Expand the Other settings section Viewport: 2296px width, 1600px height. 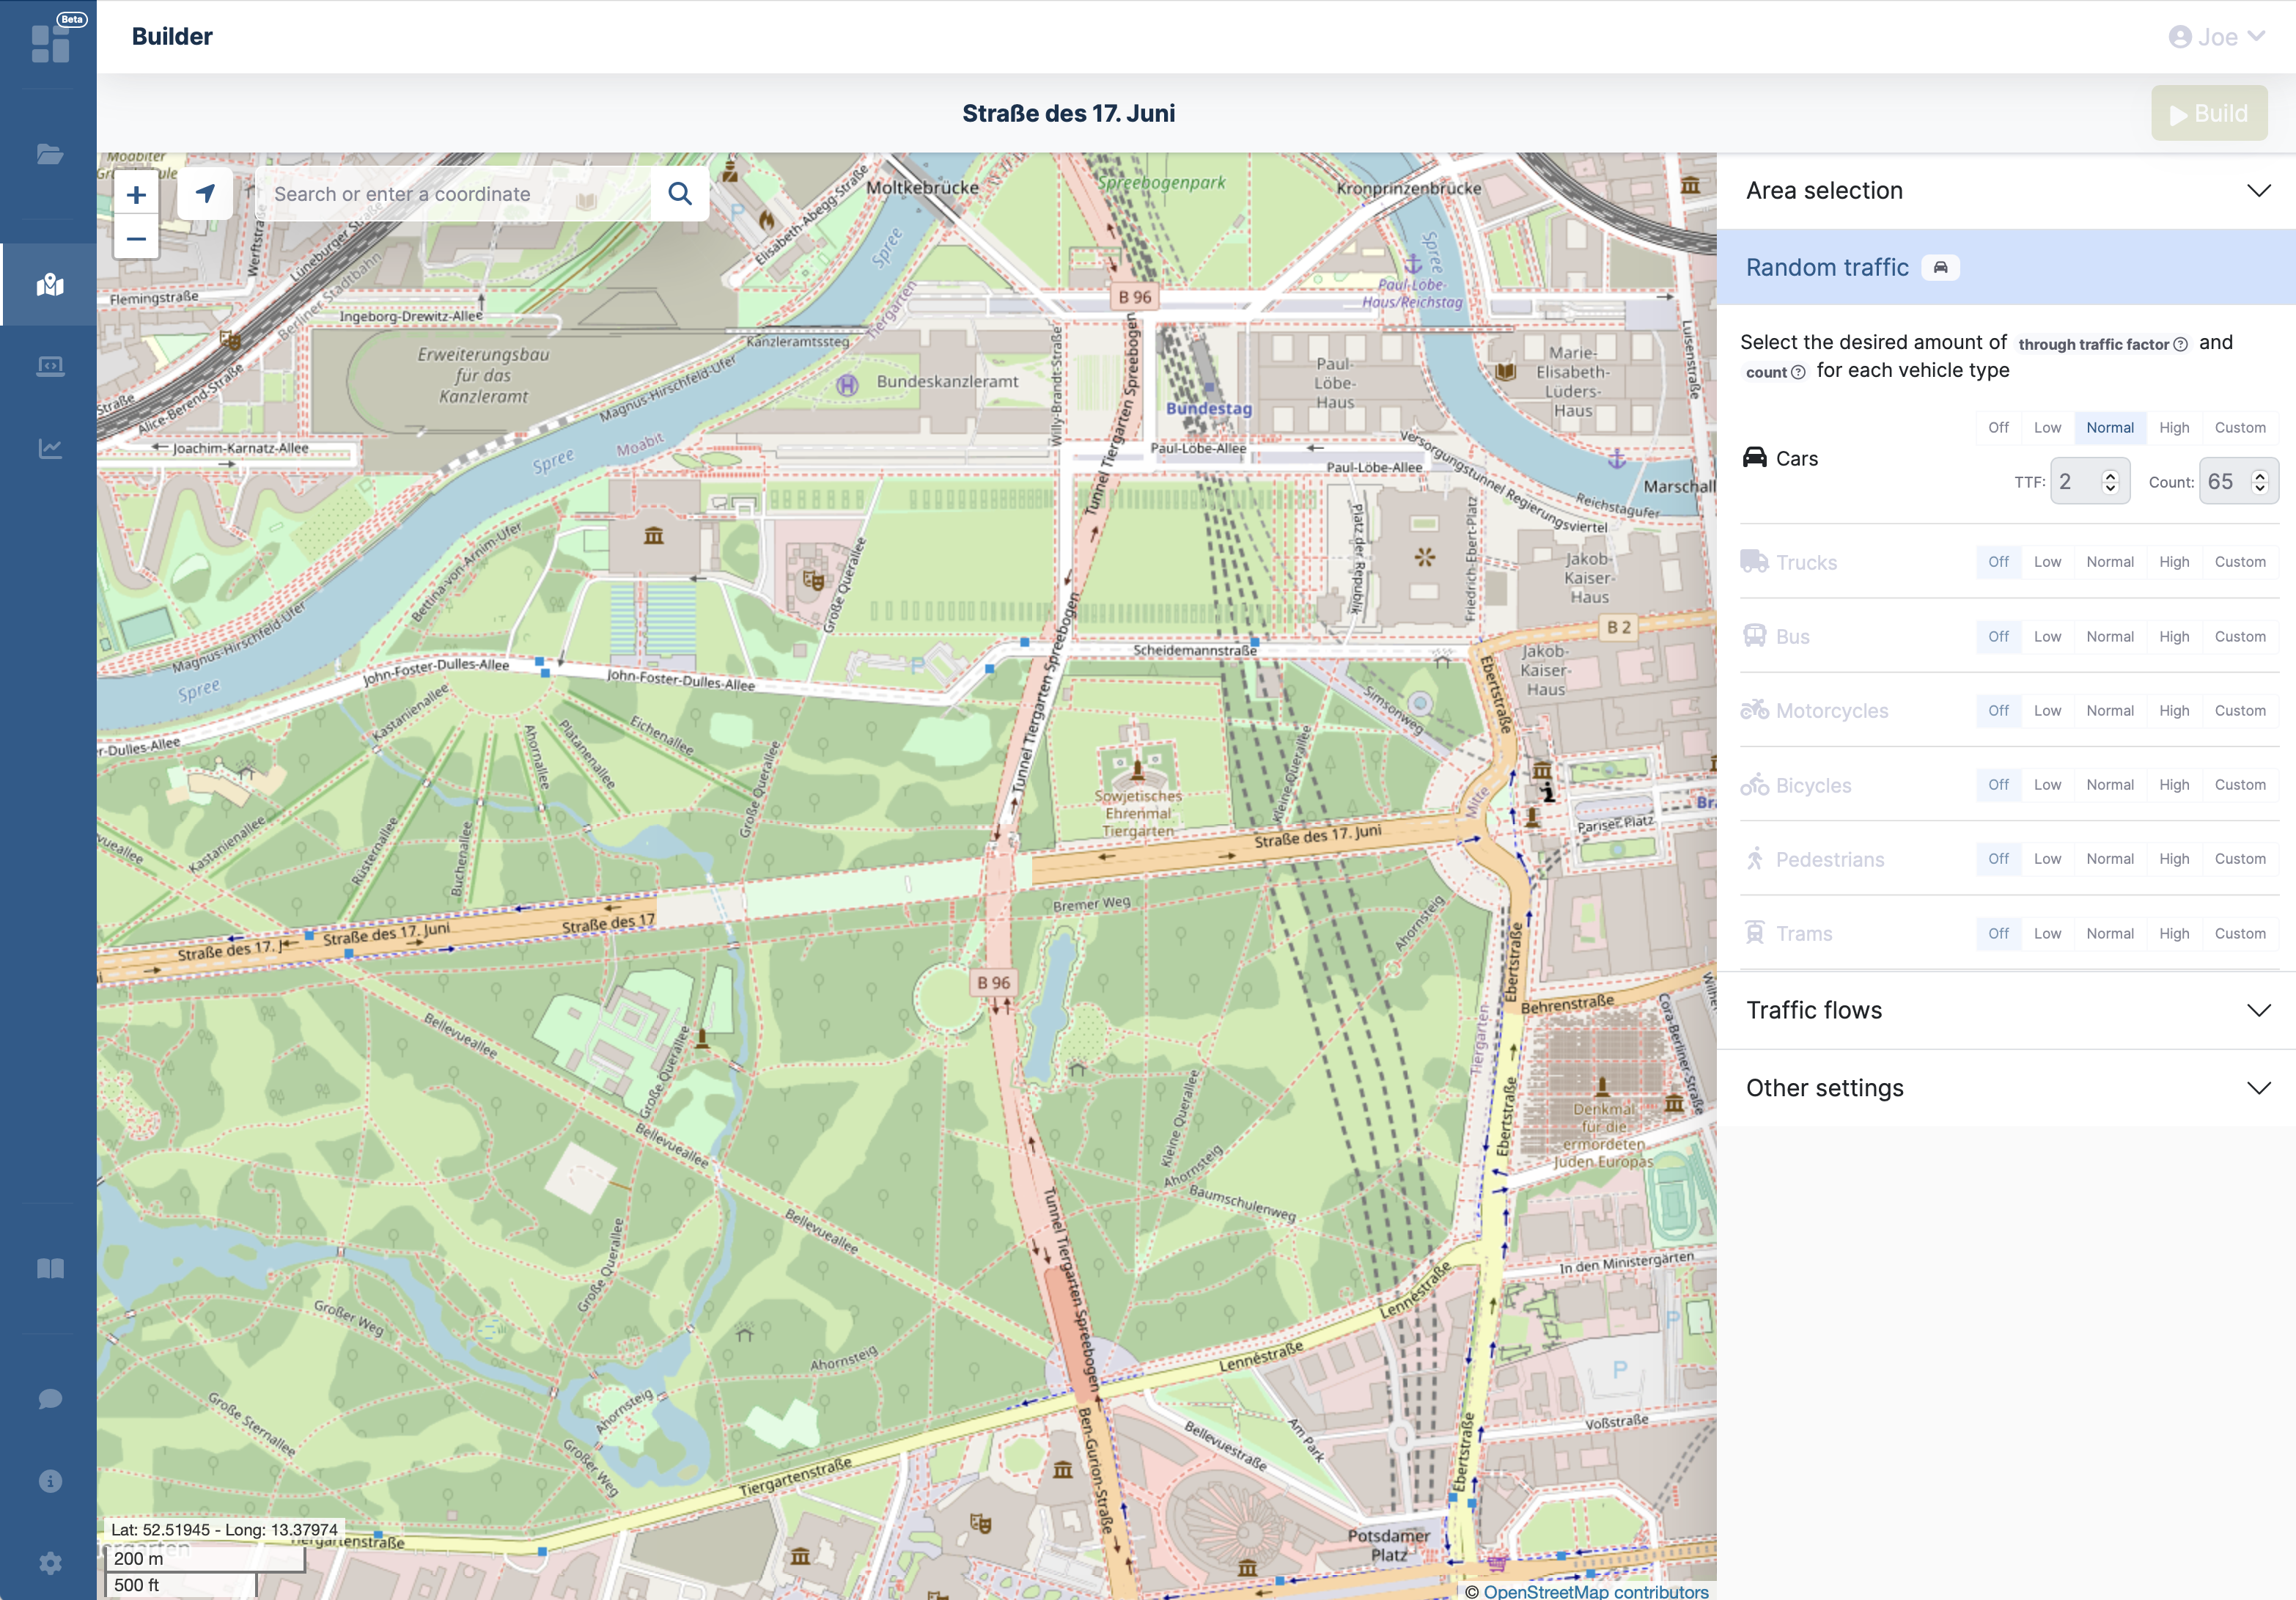2006,1088
